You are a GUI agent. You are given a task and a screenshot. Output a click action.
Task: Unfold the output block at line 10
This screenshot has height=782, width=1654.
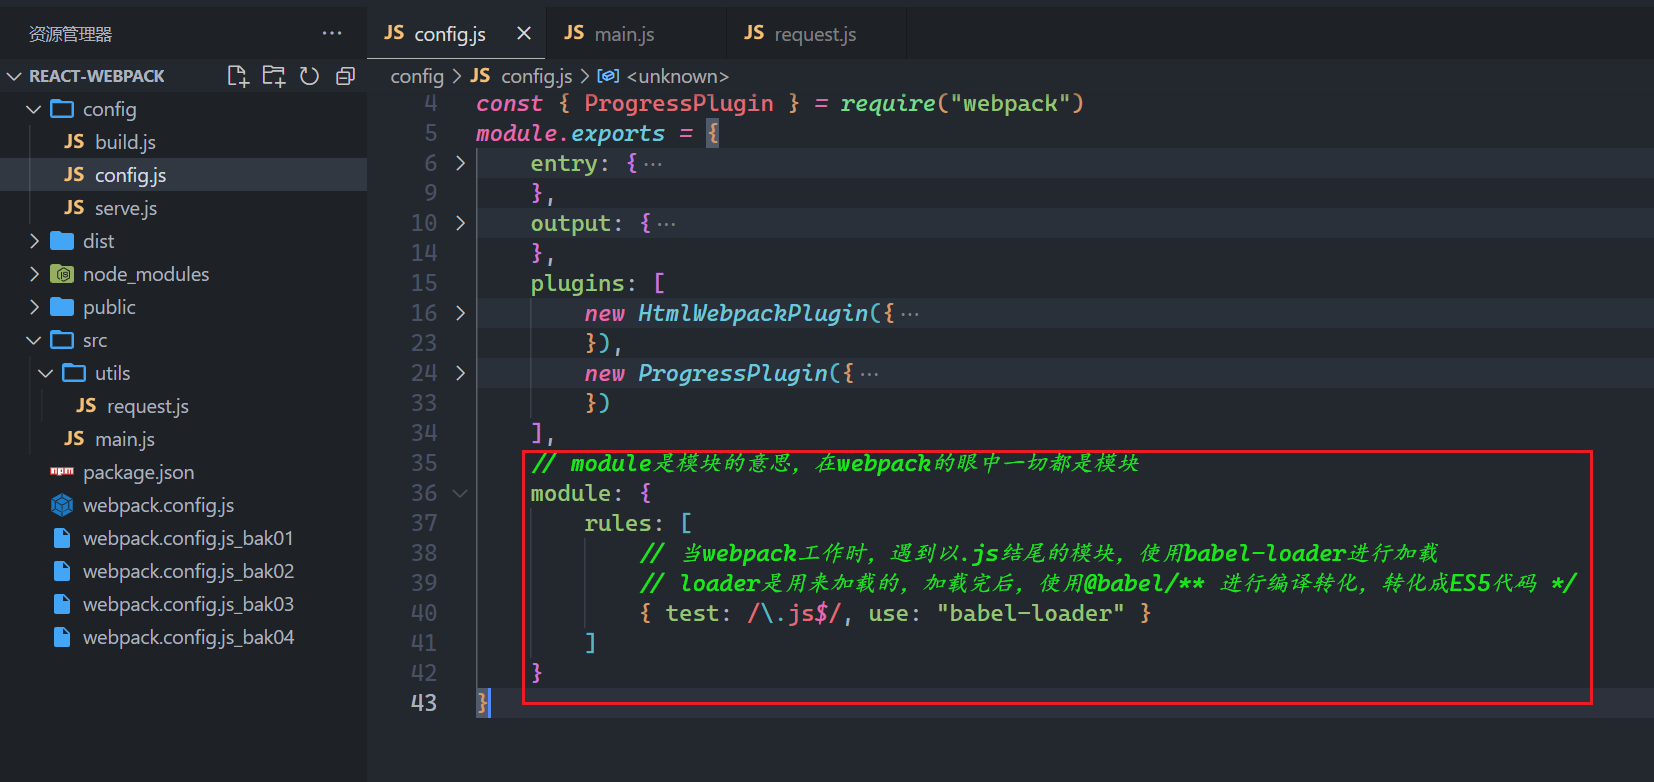(x=460, y=223)
